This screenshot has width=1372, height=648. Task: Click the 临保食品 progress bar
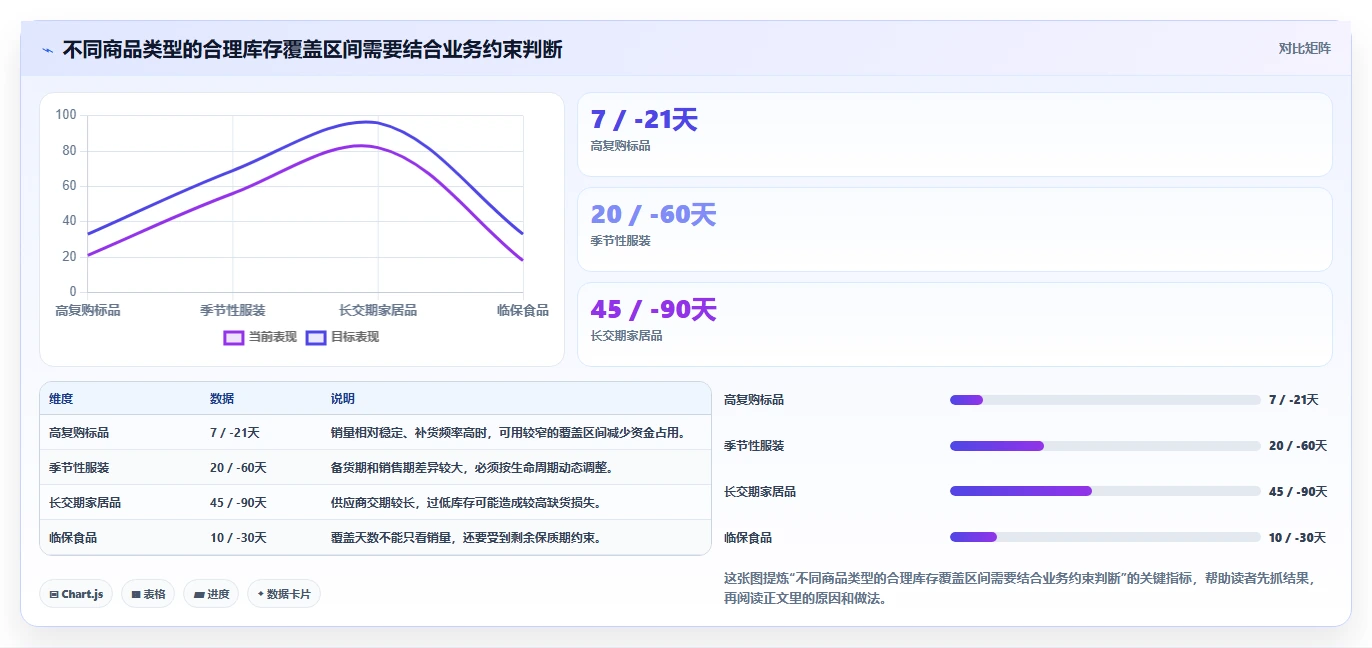click(x=1105, y=538)
